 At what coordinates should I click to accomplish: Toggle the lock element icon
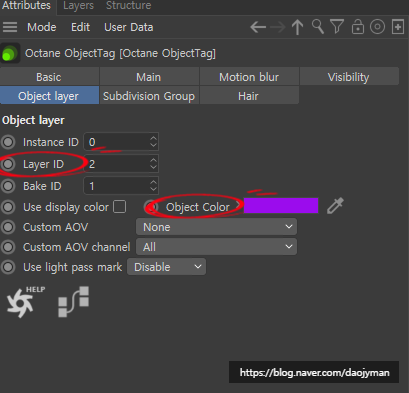point(358,27)
